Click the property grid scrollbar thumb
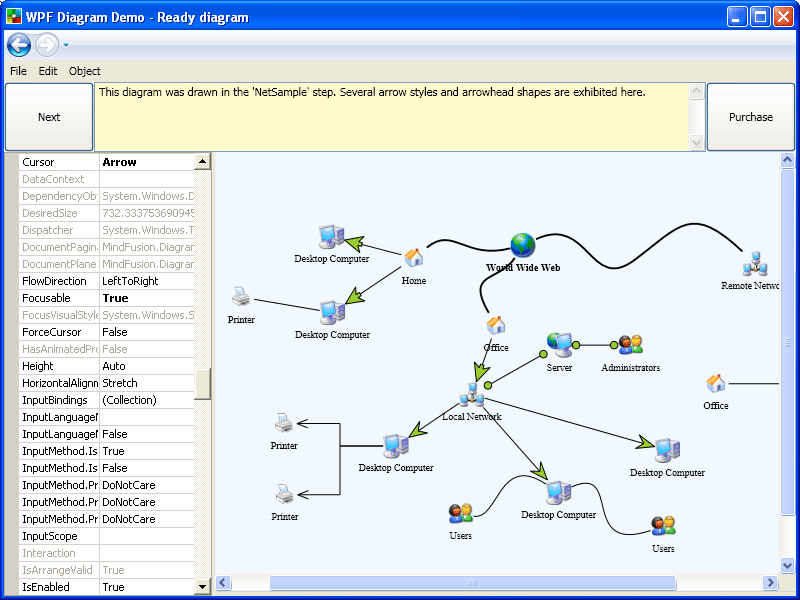This screenshot has height=600, width=800. [203, 384]
